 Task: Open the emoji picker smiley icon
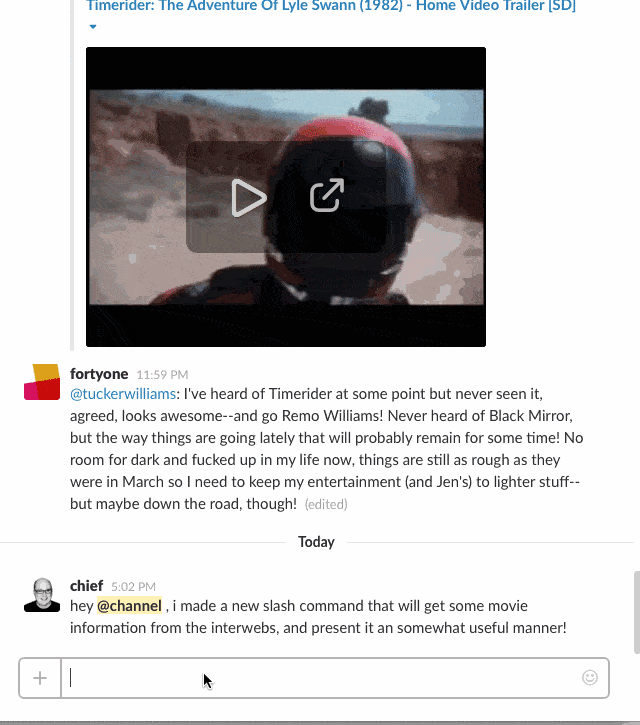(590, 677)
